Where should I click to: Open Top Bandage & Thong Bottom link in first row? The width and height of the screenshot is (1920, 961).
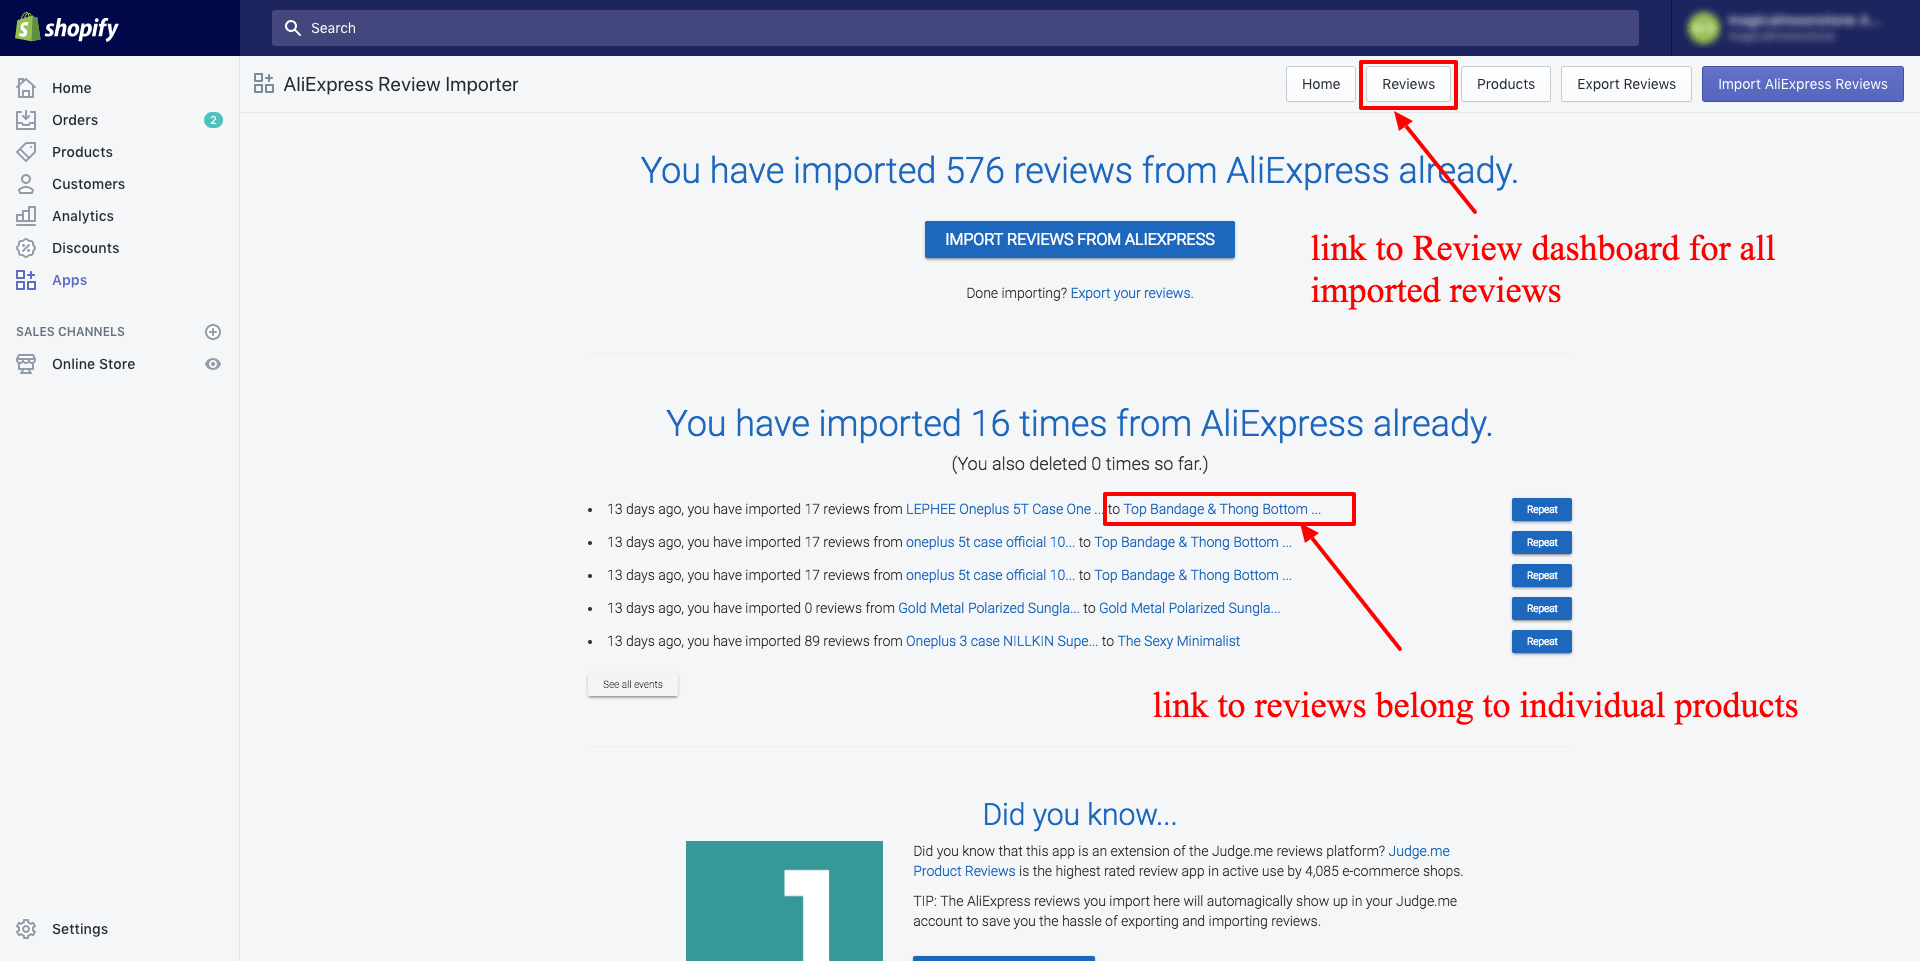(x=1222, y=509)
